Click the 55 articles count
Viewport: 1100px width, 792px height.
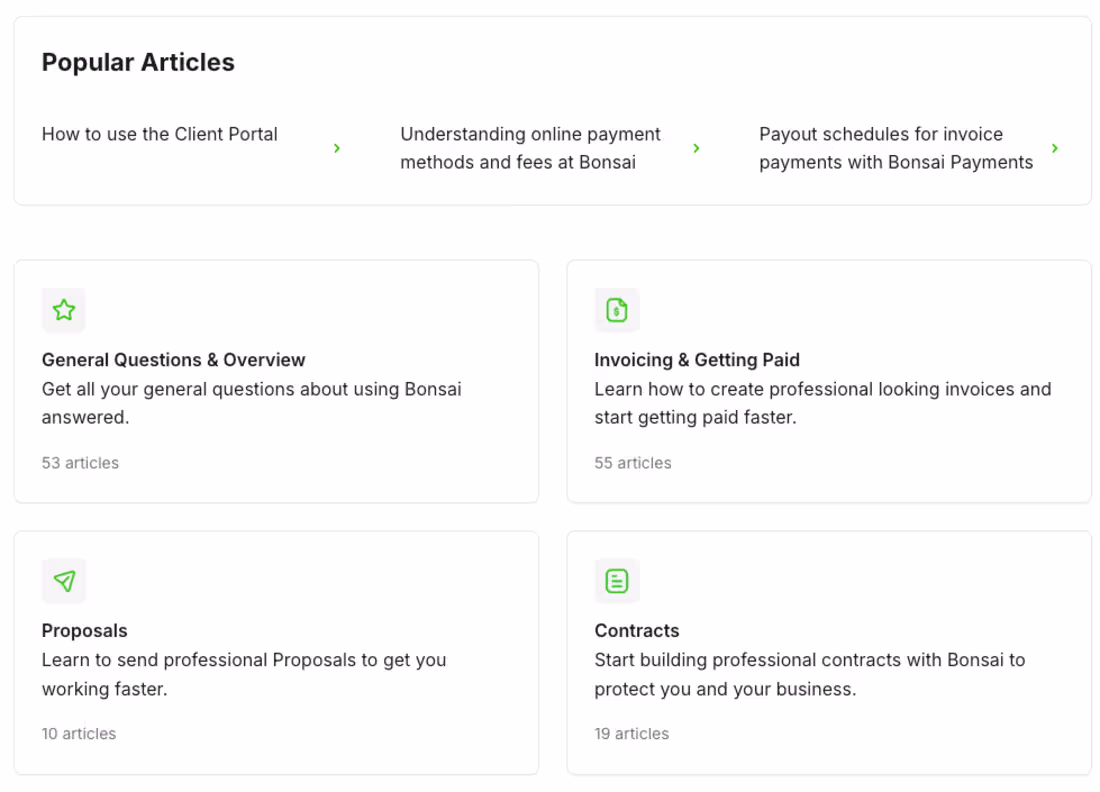pos(633,463)
